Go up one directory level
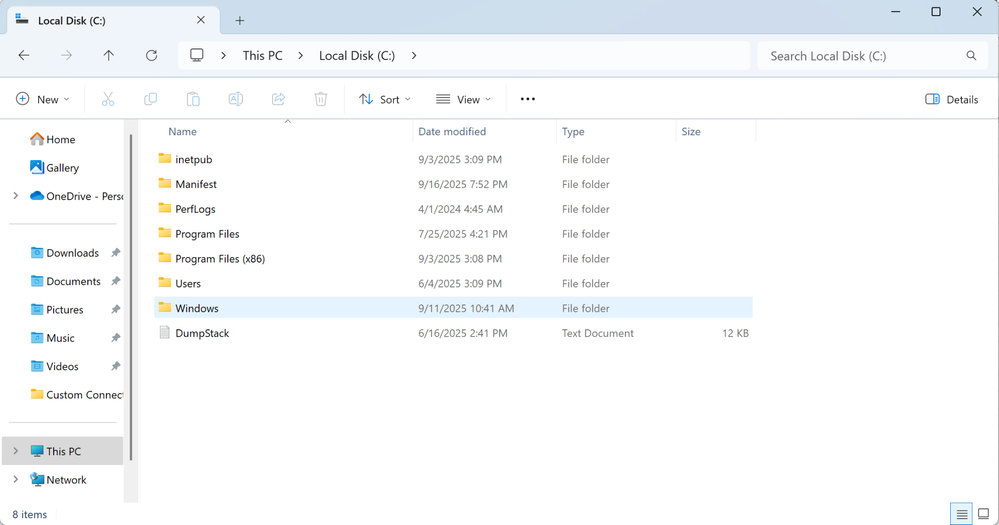 click(x=109, y=56)
